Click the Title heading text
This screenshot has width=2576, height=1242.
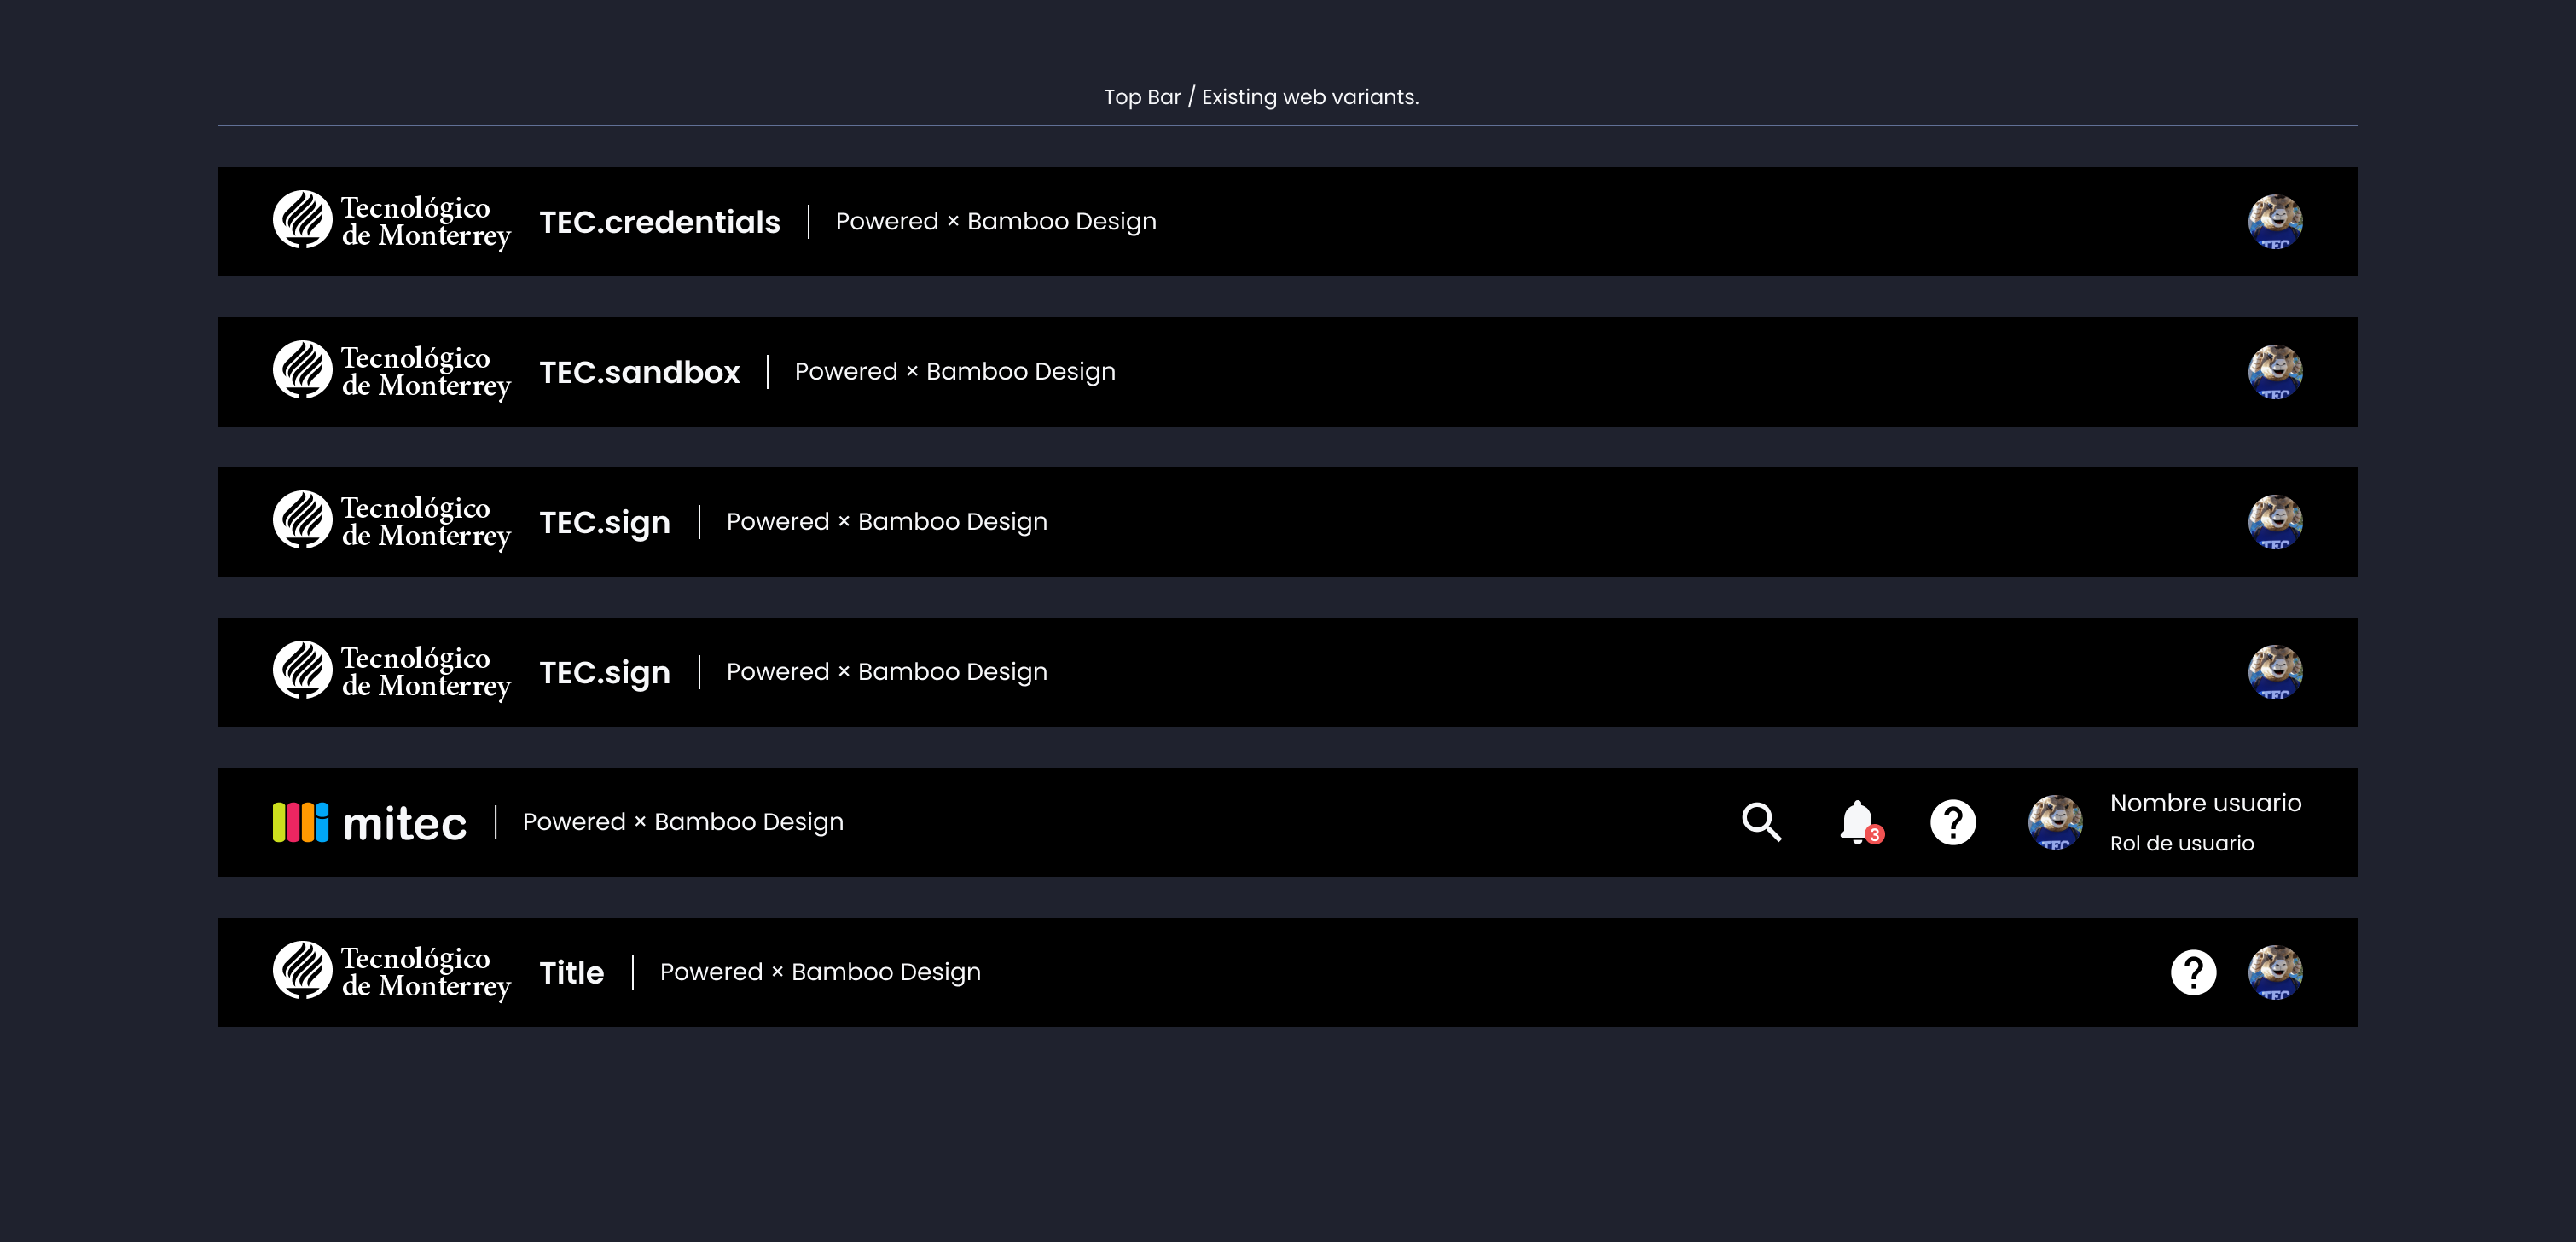click(x=571, y=973)
